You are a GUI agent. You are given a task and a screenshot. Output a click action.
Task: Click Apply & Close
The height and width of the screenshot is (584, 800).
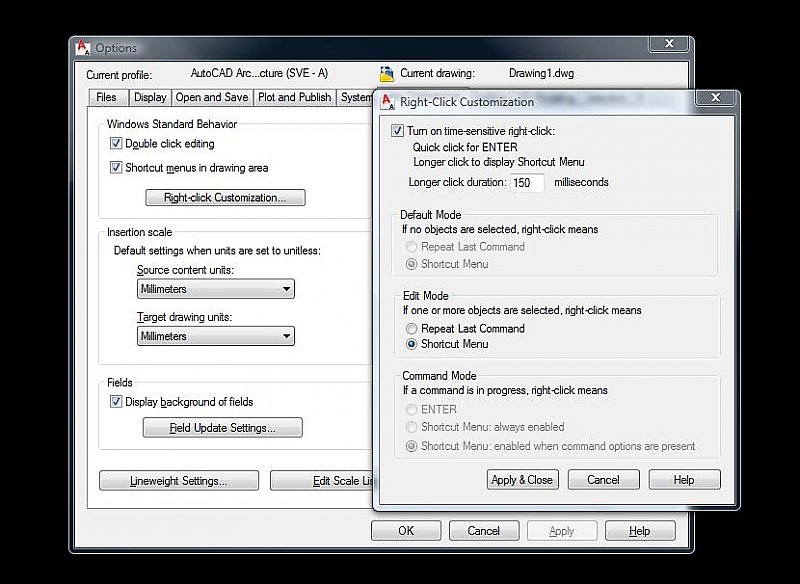coord(522,480)
